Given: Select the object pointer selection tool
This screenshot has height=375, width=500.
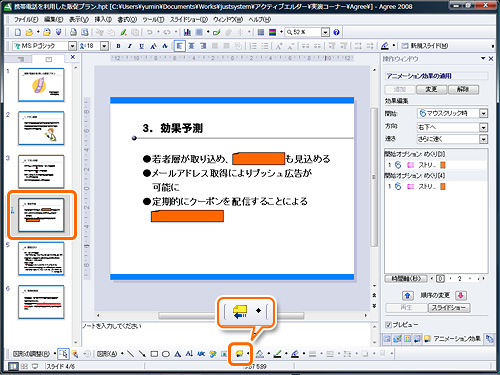Looking at the screenshot, I should tap(63, 354).
